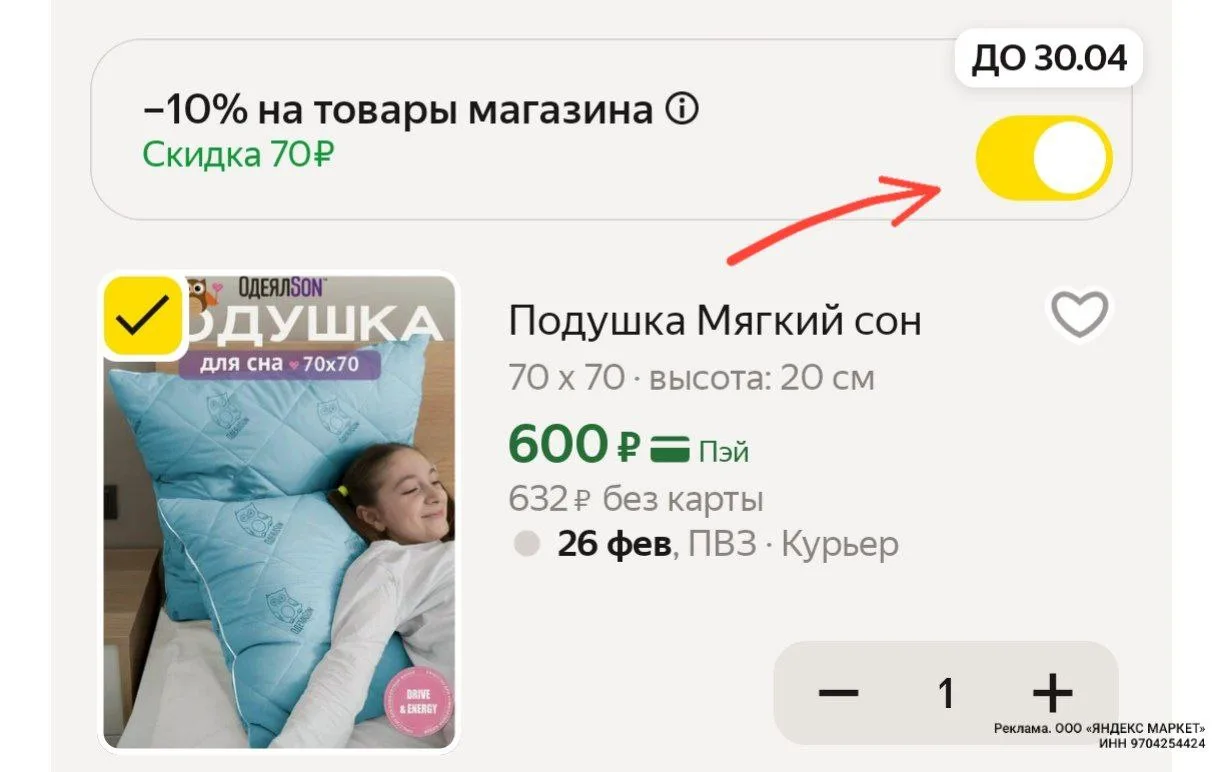Click the pillow product thumbnail
Screen dimensions: 1224x772
(279, 512)
